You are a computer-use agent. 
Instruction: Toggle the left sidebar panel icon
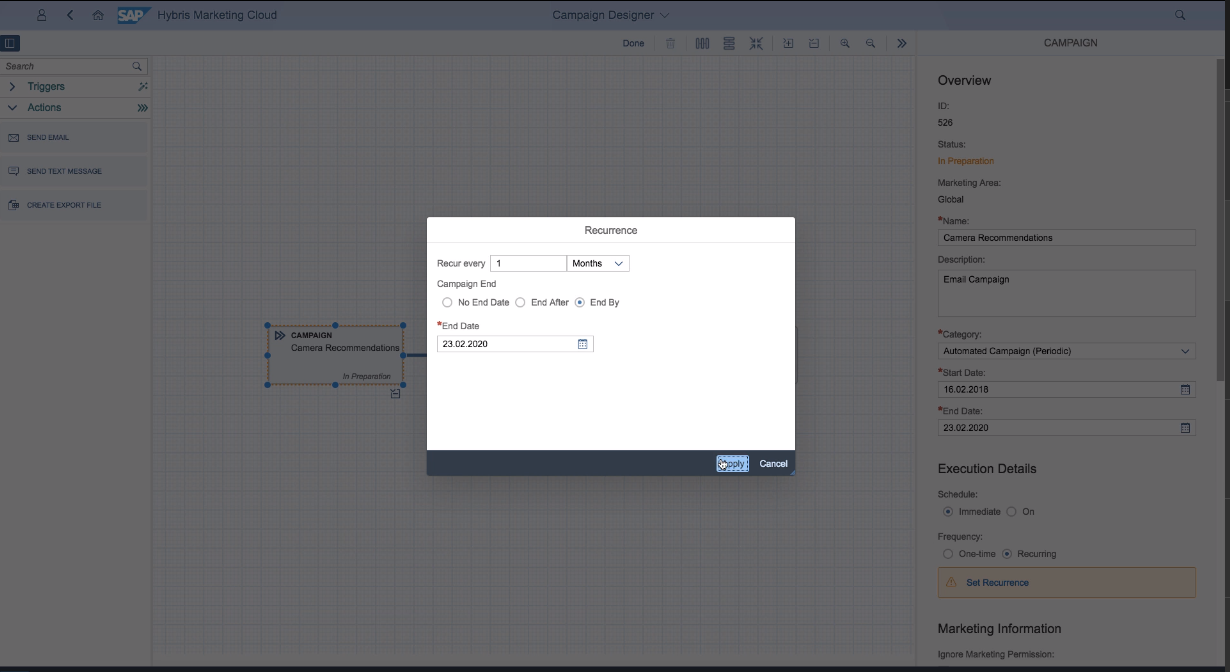click(x=10, y=43)
